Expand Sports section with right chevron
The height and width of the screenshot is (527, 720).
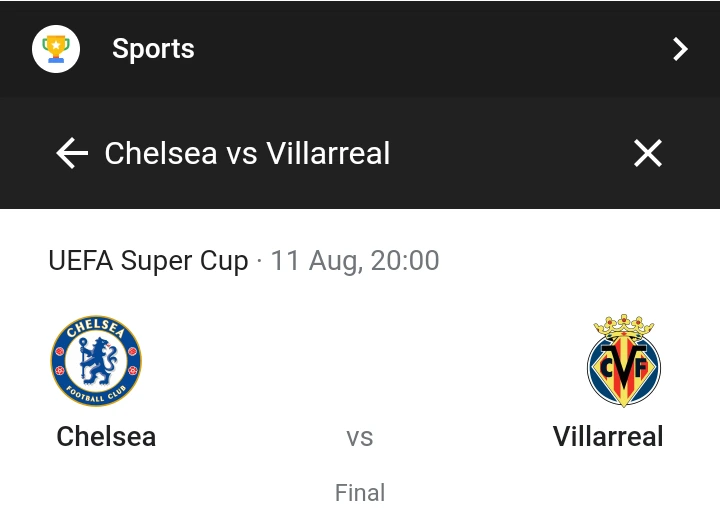tap(680, 49)
